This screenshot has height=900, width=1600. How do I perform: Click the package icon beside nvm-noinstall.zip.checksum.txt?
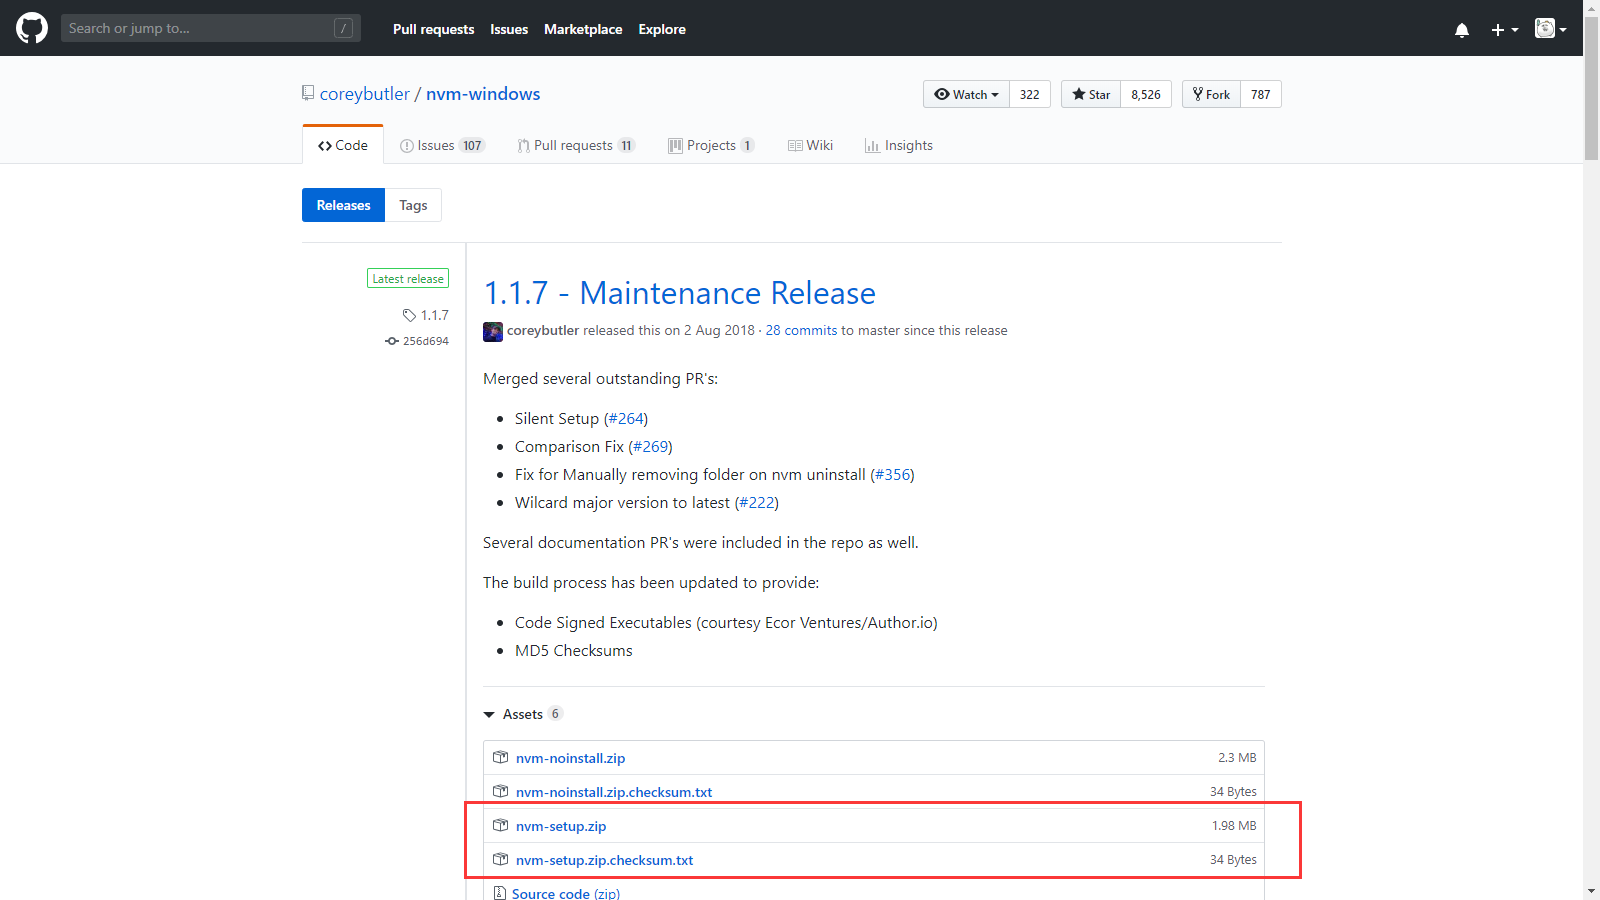pos(501,791)
